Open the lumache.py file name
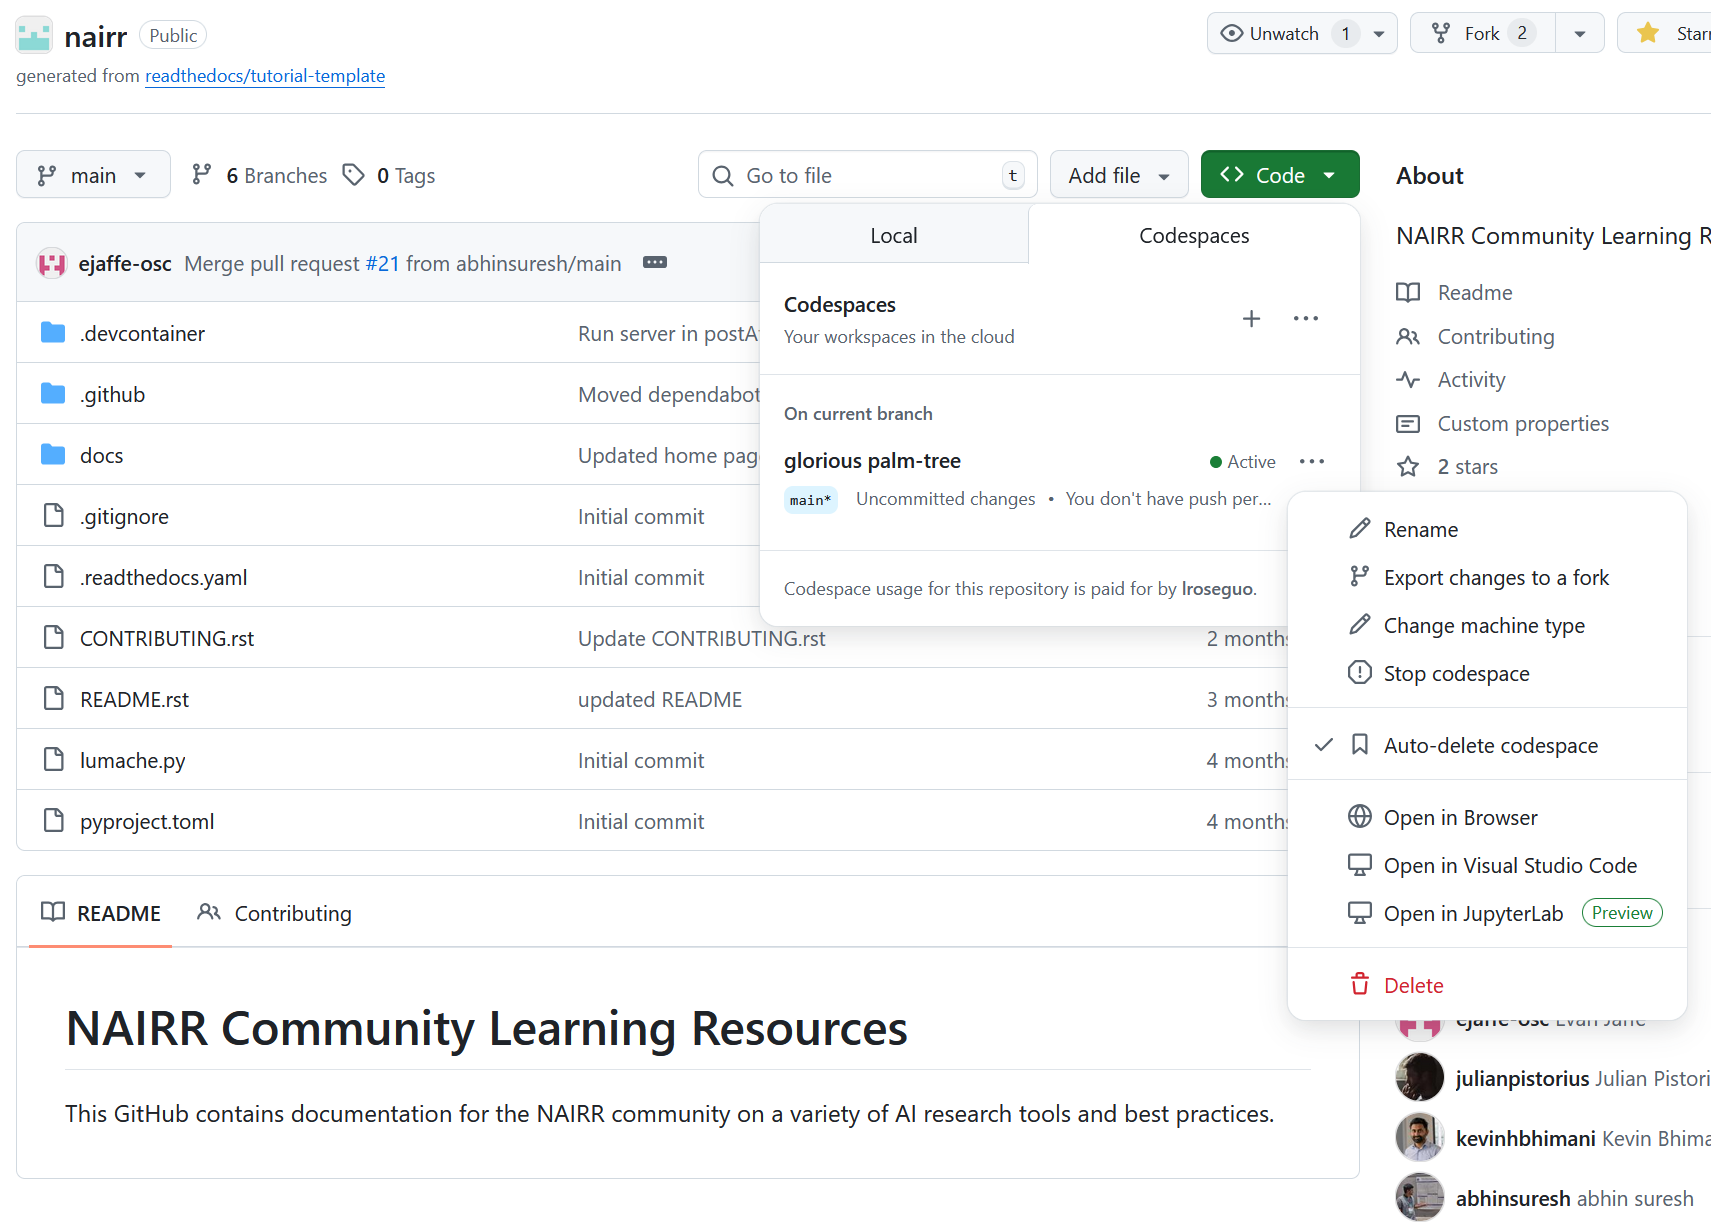Viewport: 1711px width, 1230px height. (x=133, y=761)
